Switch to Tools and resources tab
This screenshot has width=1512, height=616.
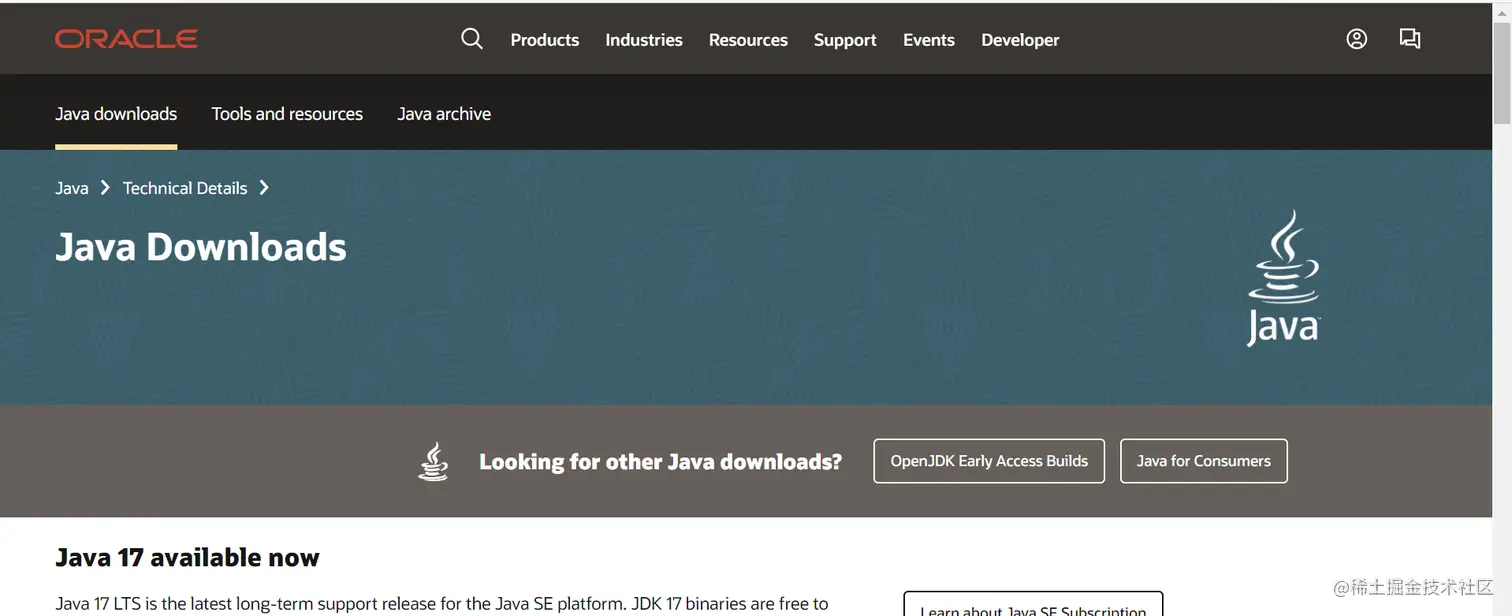287,114
